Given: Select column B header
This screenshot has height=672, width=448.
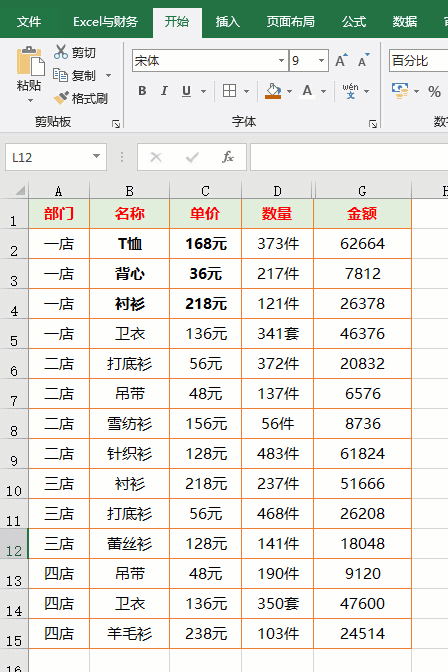Looking at the screenshot, I should pos(129,191).
